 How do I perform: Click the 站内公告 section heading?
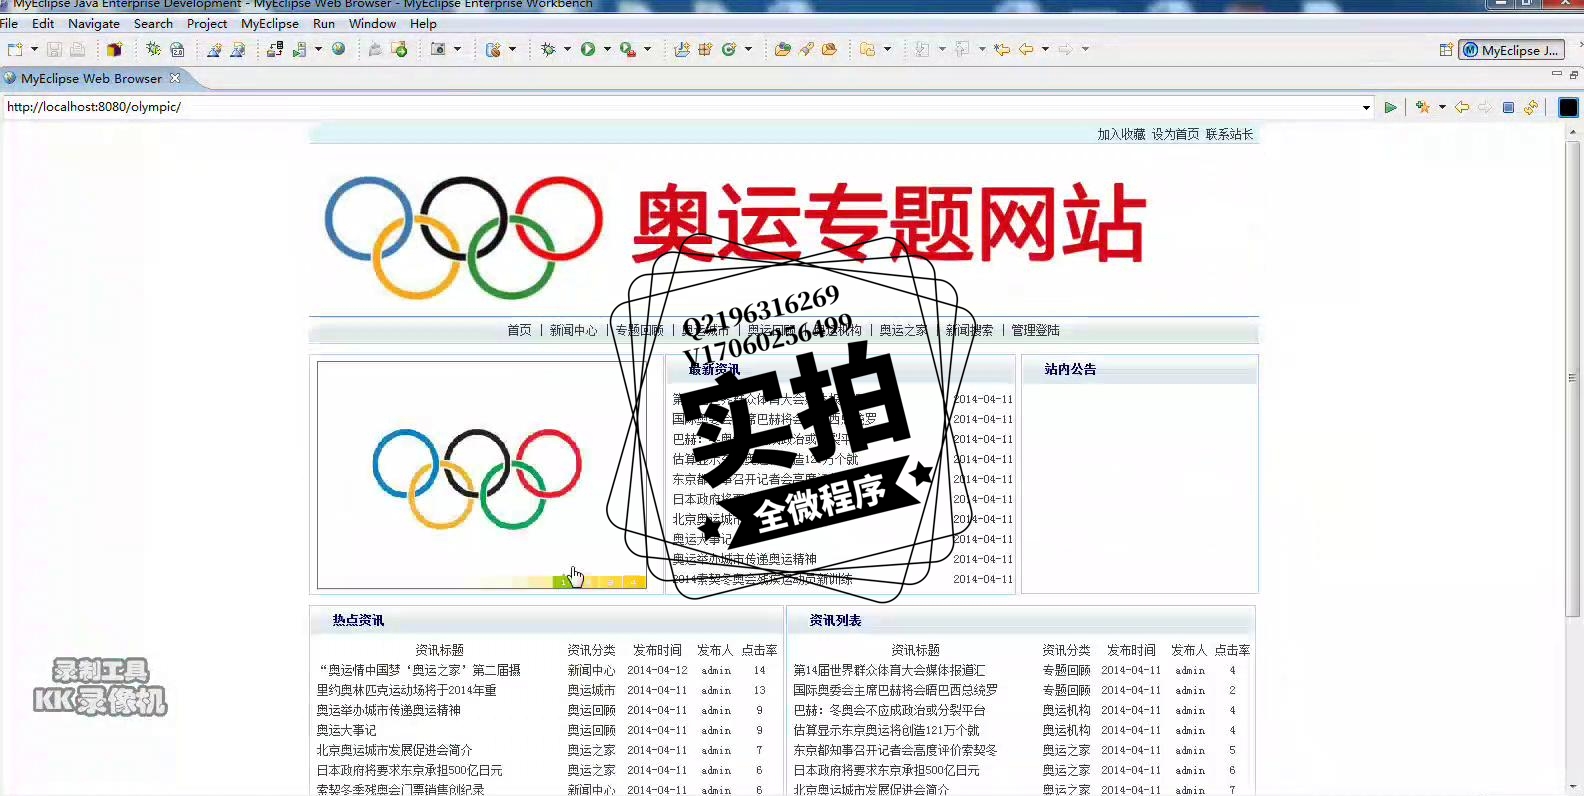1070,369
